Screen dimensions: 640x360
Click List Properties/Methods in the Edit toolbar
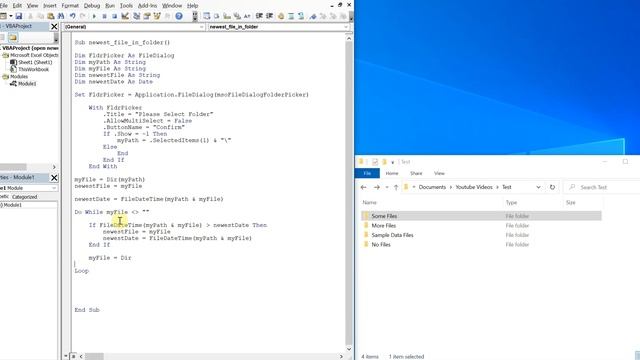pyautogui.click(x=207, y=16)
